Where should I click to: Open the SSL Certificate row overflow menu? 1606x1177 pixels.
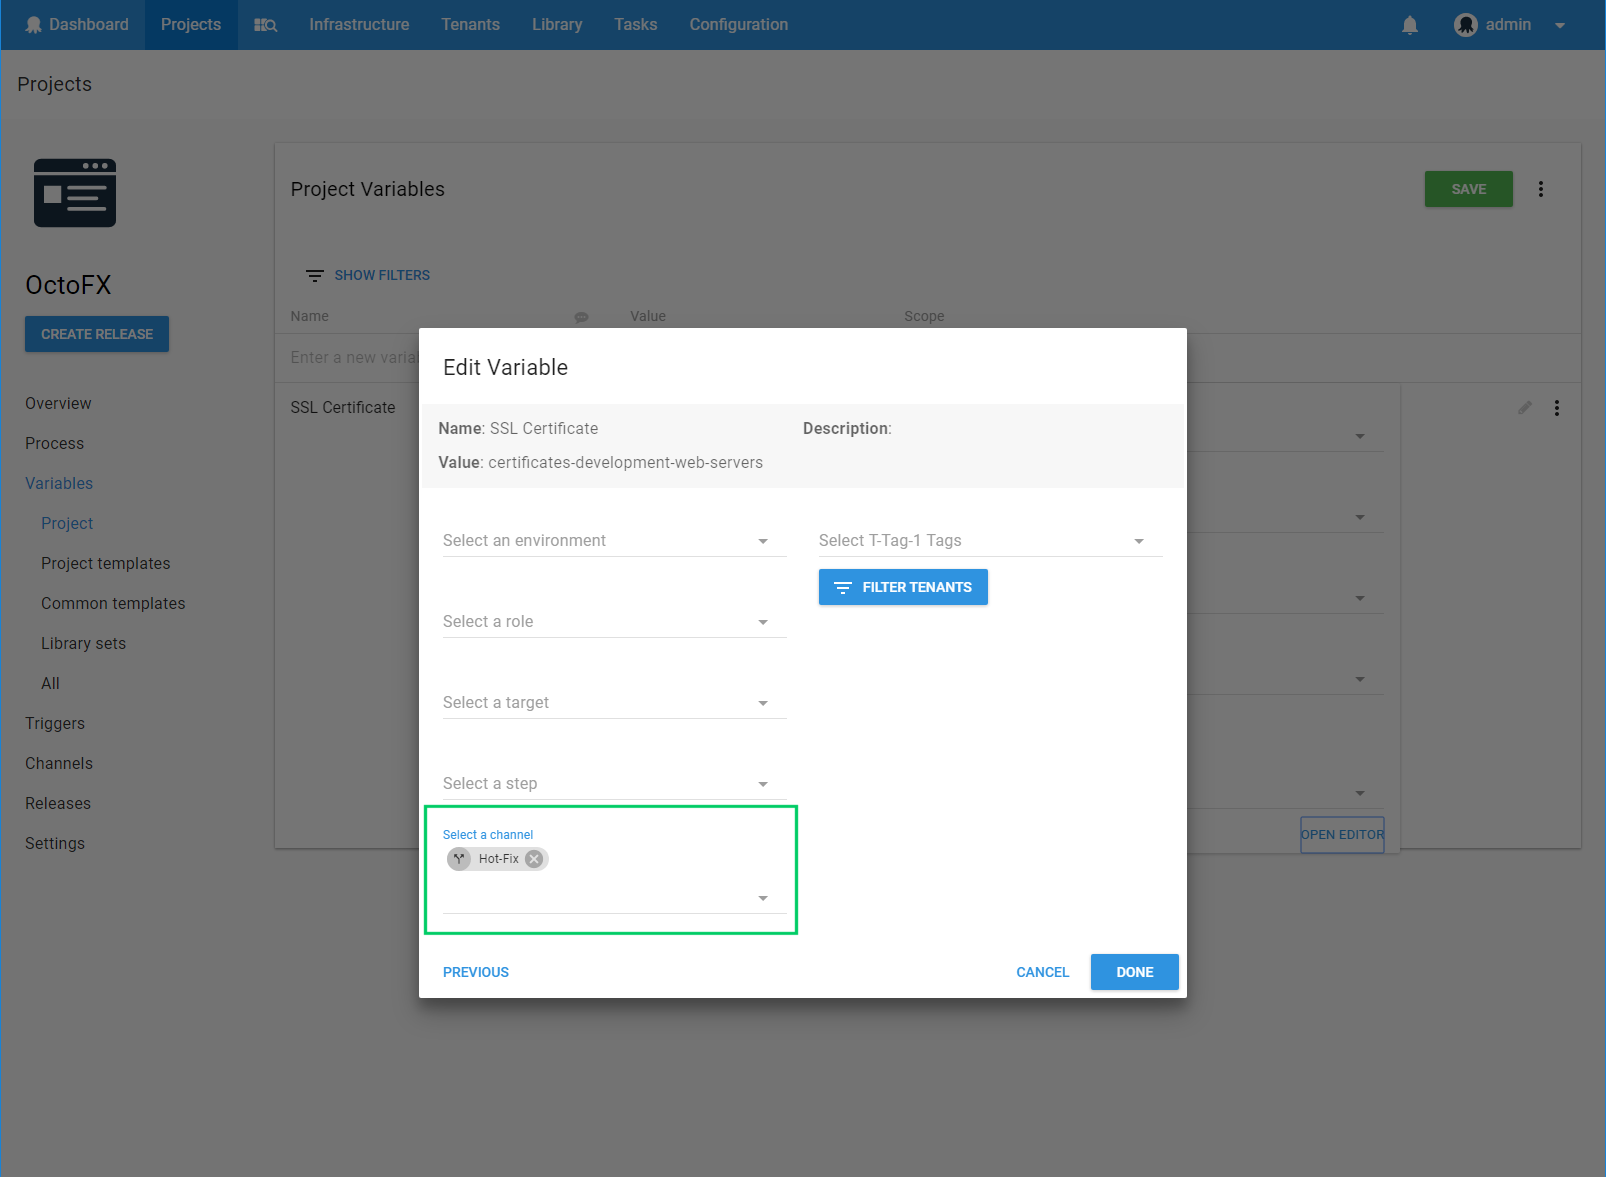coord(1556,408)
